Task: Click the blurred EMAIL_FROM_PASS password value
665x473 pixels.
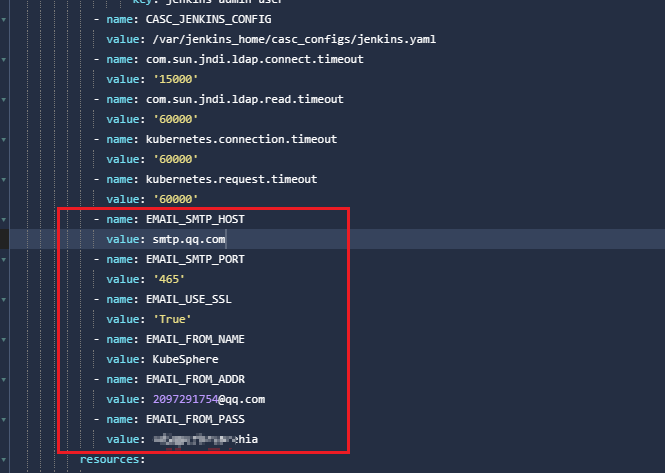Action: click(205, 439)
